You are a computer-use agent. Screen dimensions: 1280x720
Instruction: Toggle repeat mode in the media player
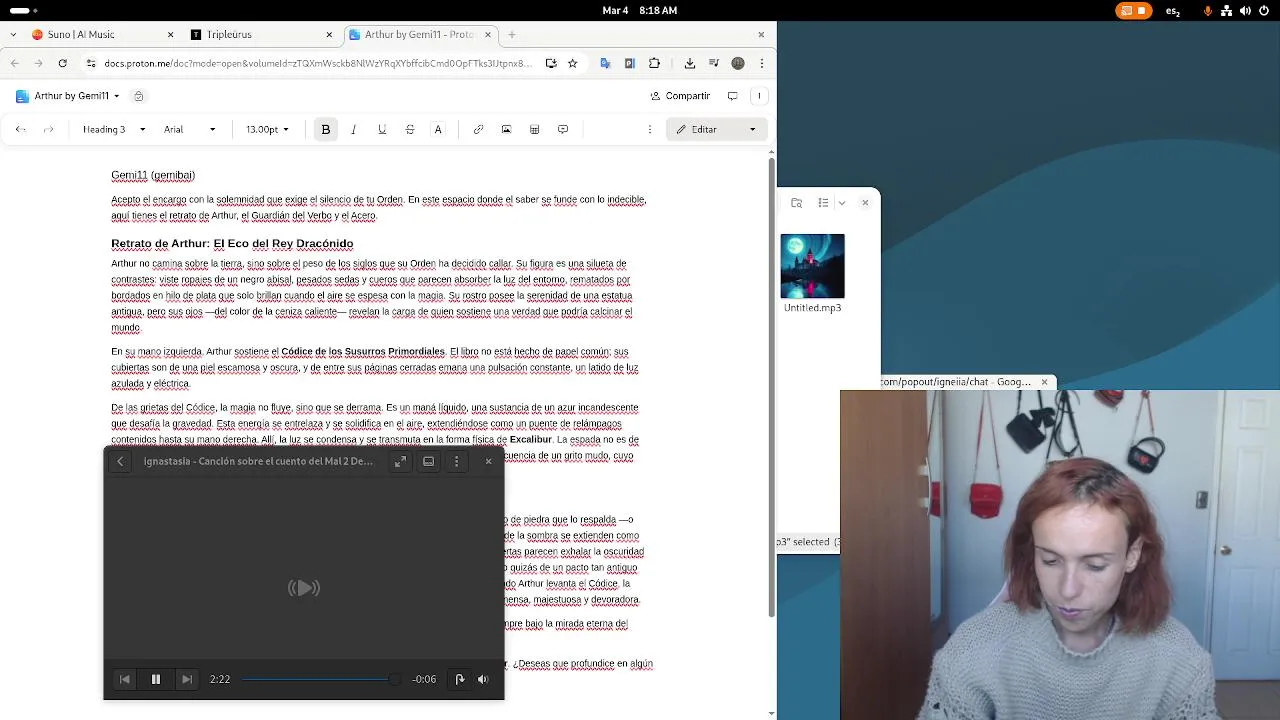coord(460,679)
